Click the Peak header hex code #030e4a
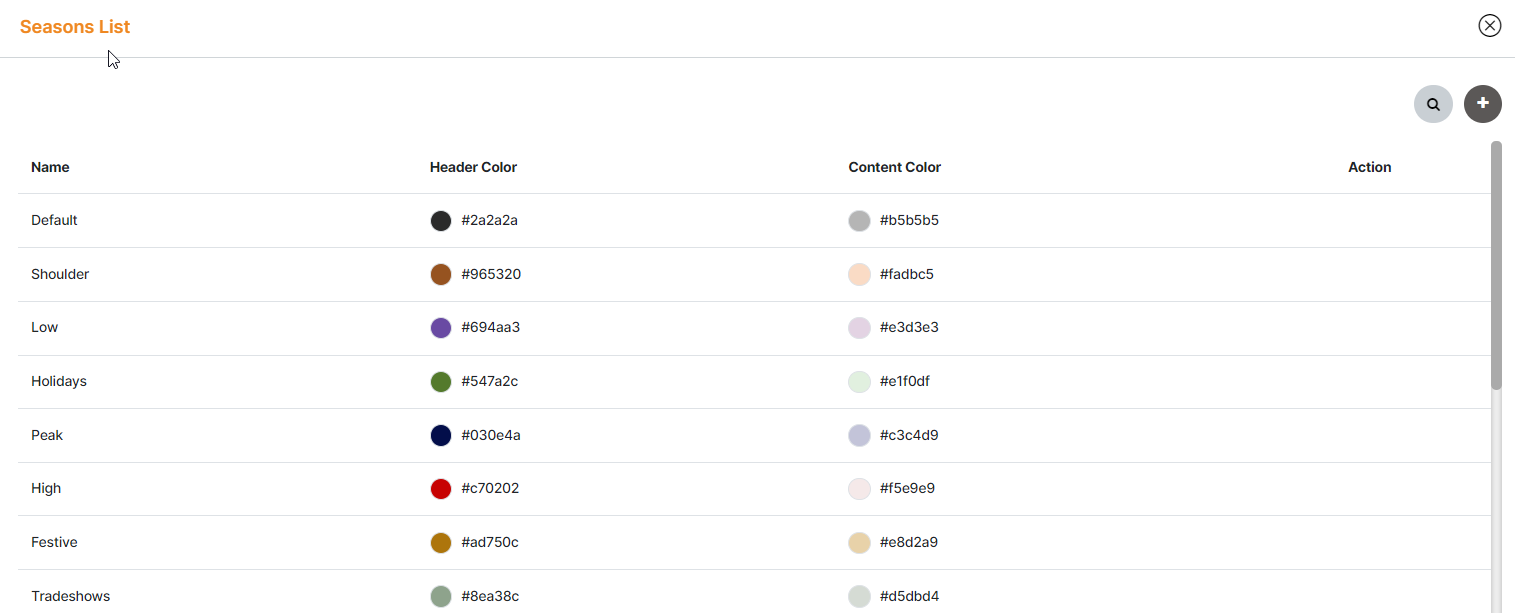 491,435
